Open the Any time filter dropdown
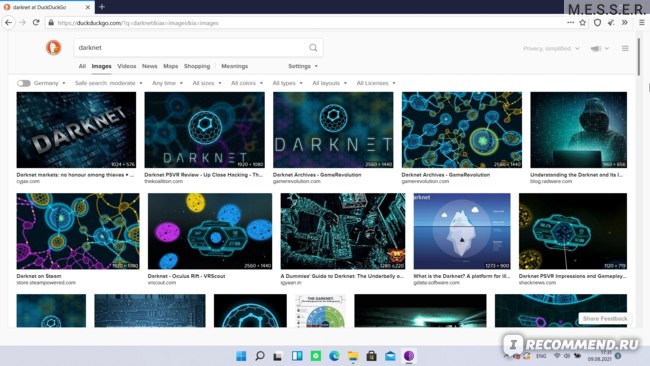This screenshot has height=366, width=650. (x=167, y=83)
